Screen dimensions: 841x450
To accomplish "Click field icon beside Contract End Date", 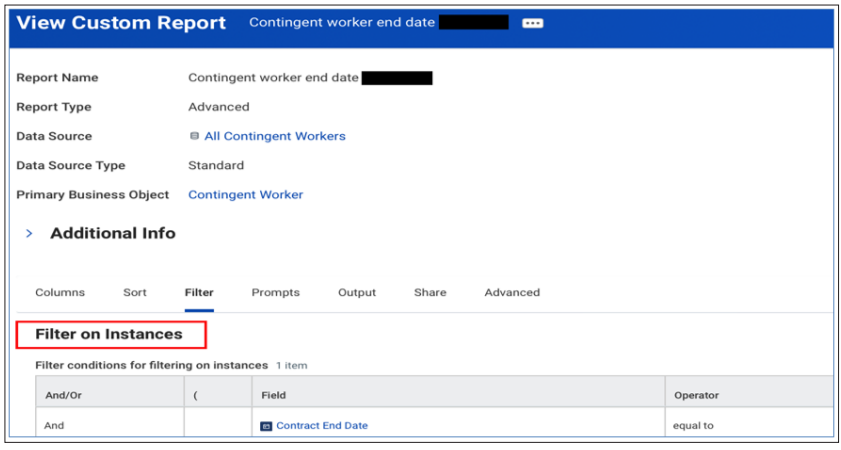I will point(266,426).
